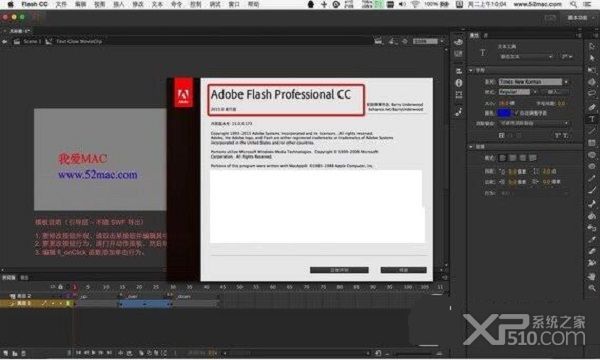Toggle subscript text button
The width and height of the screenshot is (600, 360).
(565, 135)
